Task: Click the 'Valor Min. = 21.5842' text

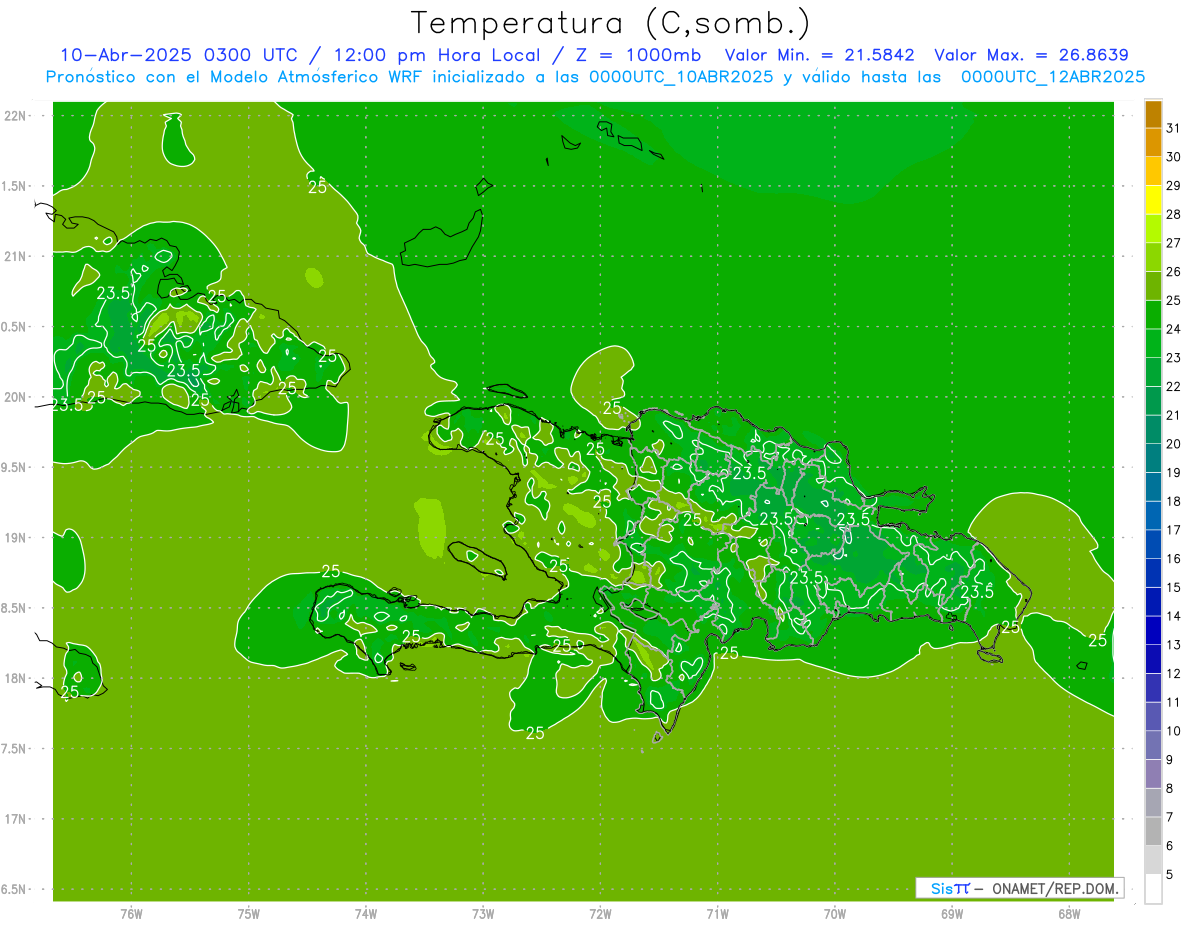Action: pos(819,55)
